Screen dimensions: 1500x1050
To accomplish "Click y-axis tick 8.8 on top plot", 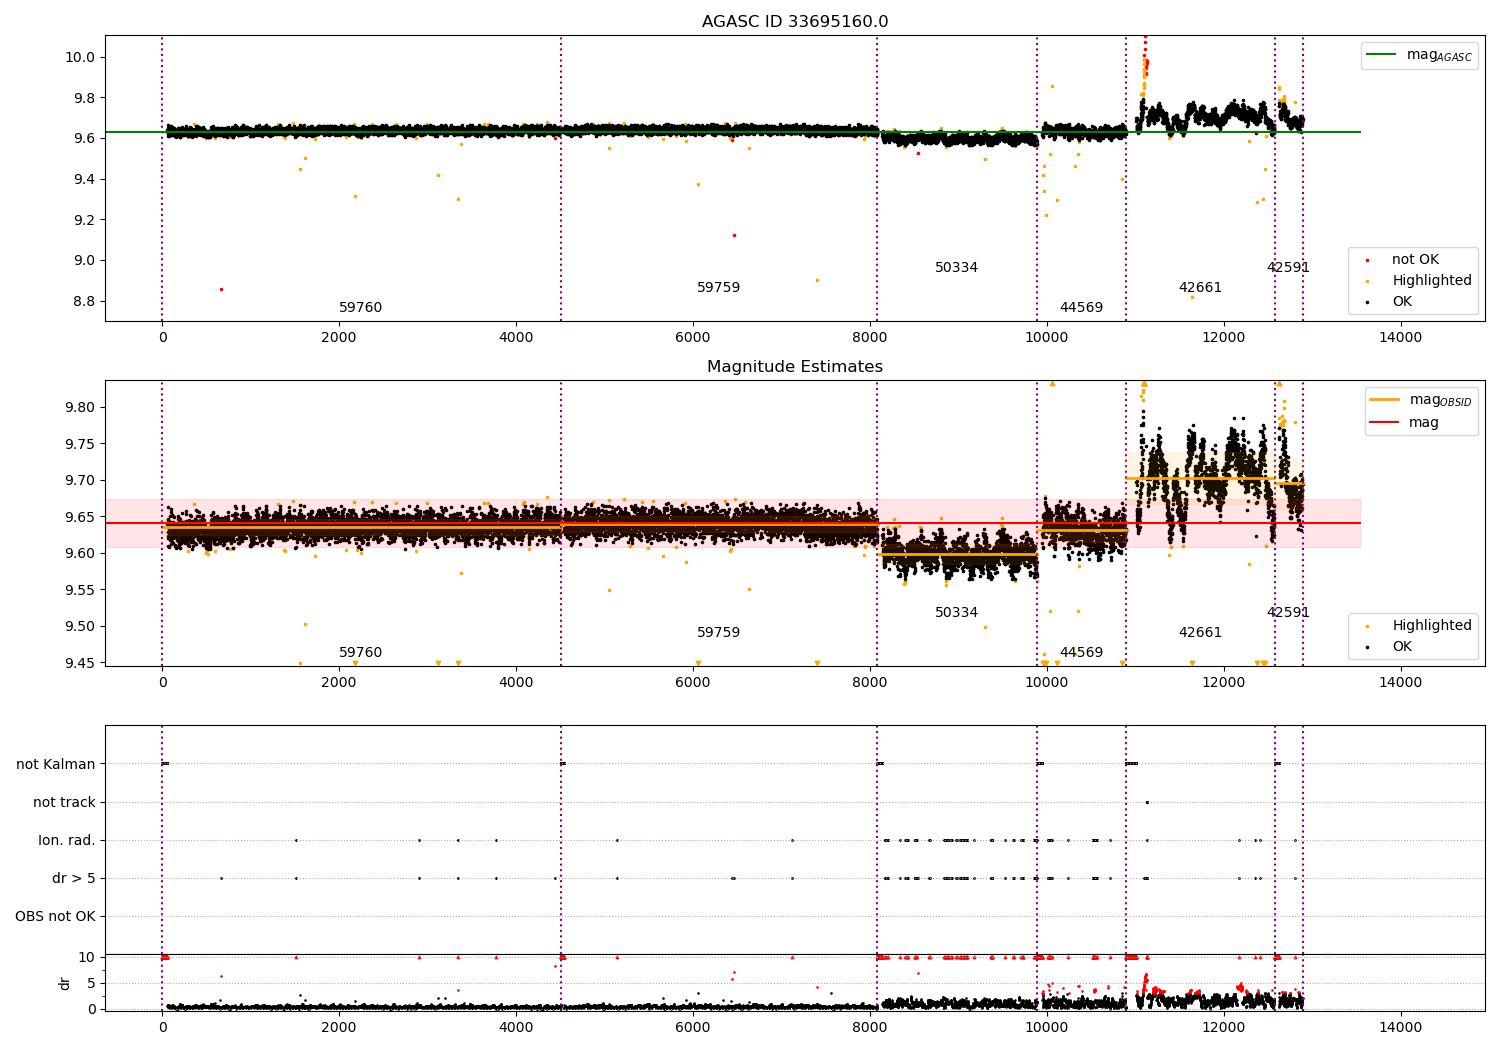I will tap(84, 301).
